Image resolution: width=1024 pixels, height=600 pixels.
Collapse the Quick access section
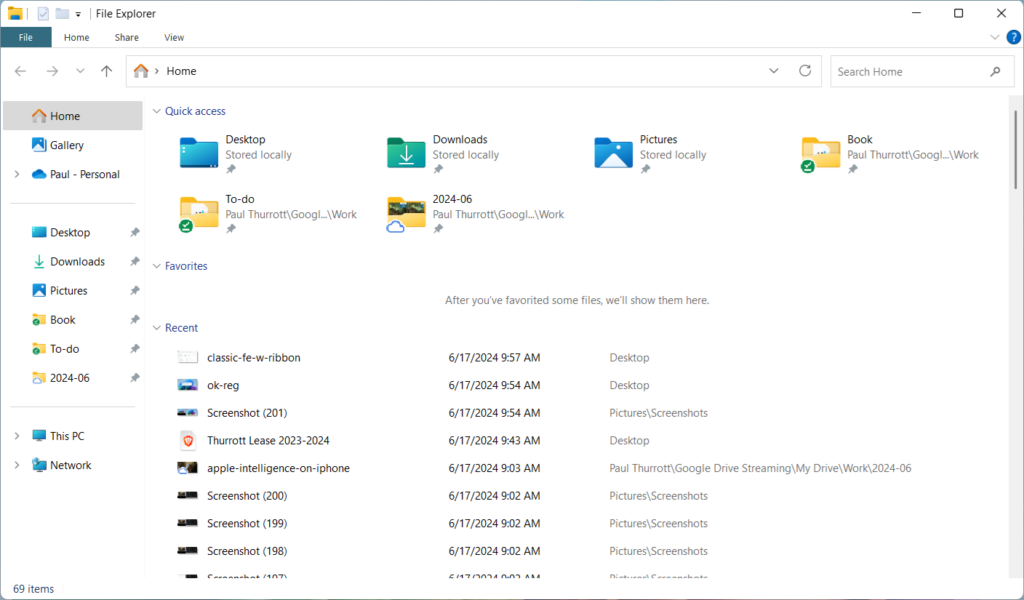156,111
